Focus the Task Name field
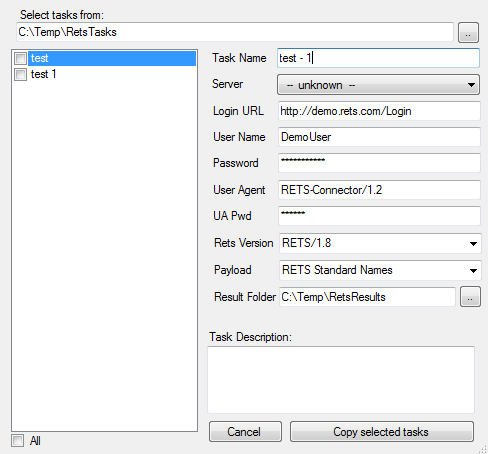Image resolution: width=488 pixels, height=454 pixels. tap(378, 58)
